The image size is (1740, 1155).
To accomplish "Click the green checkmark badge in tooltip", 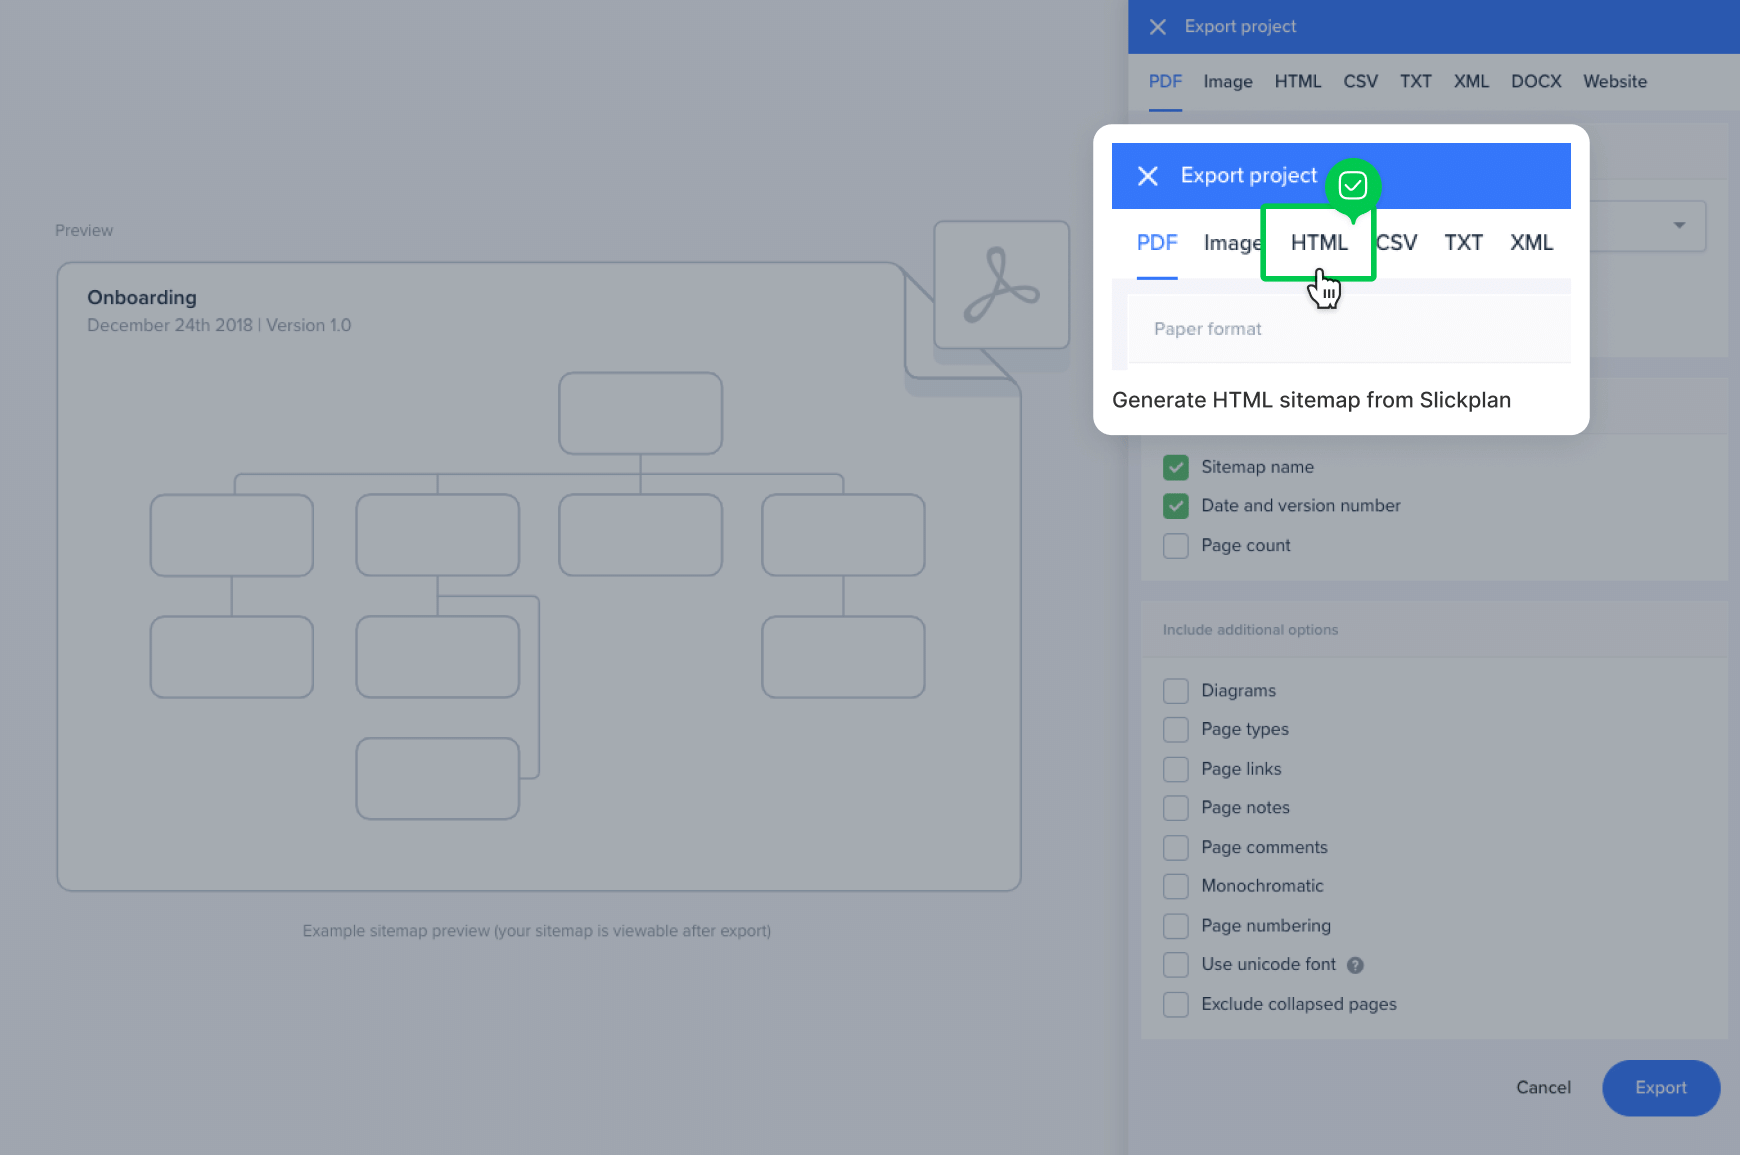I will click(1353, 185).
